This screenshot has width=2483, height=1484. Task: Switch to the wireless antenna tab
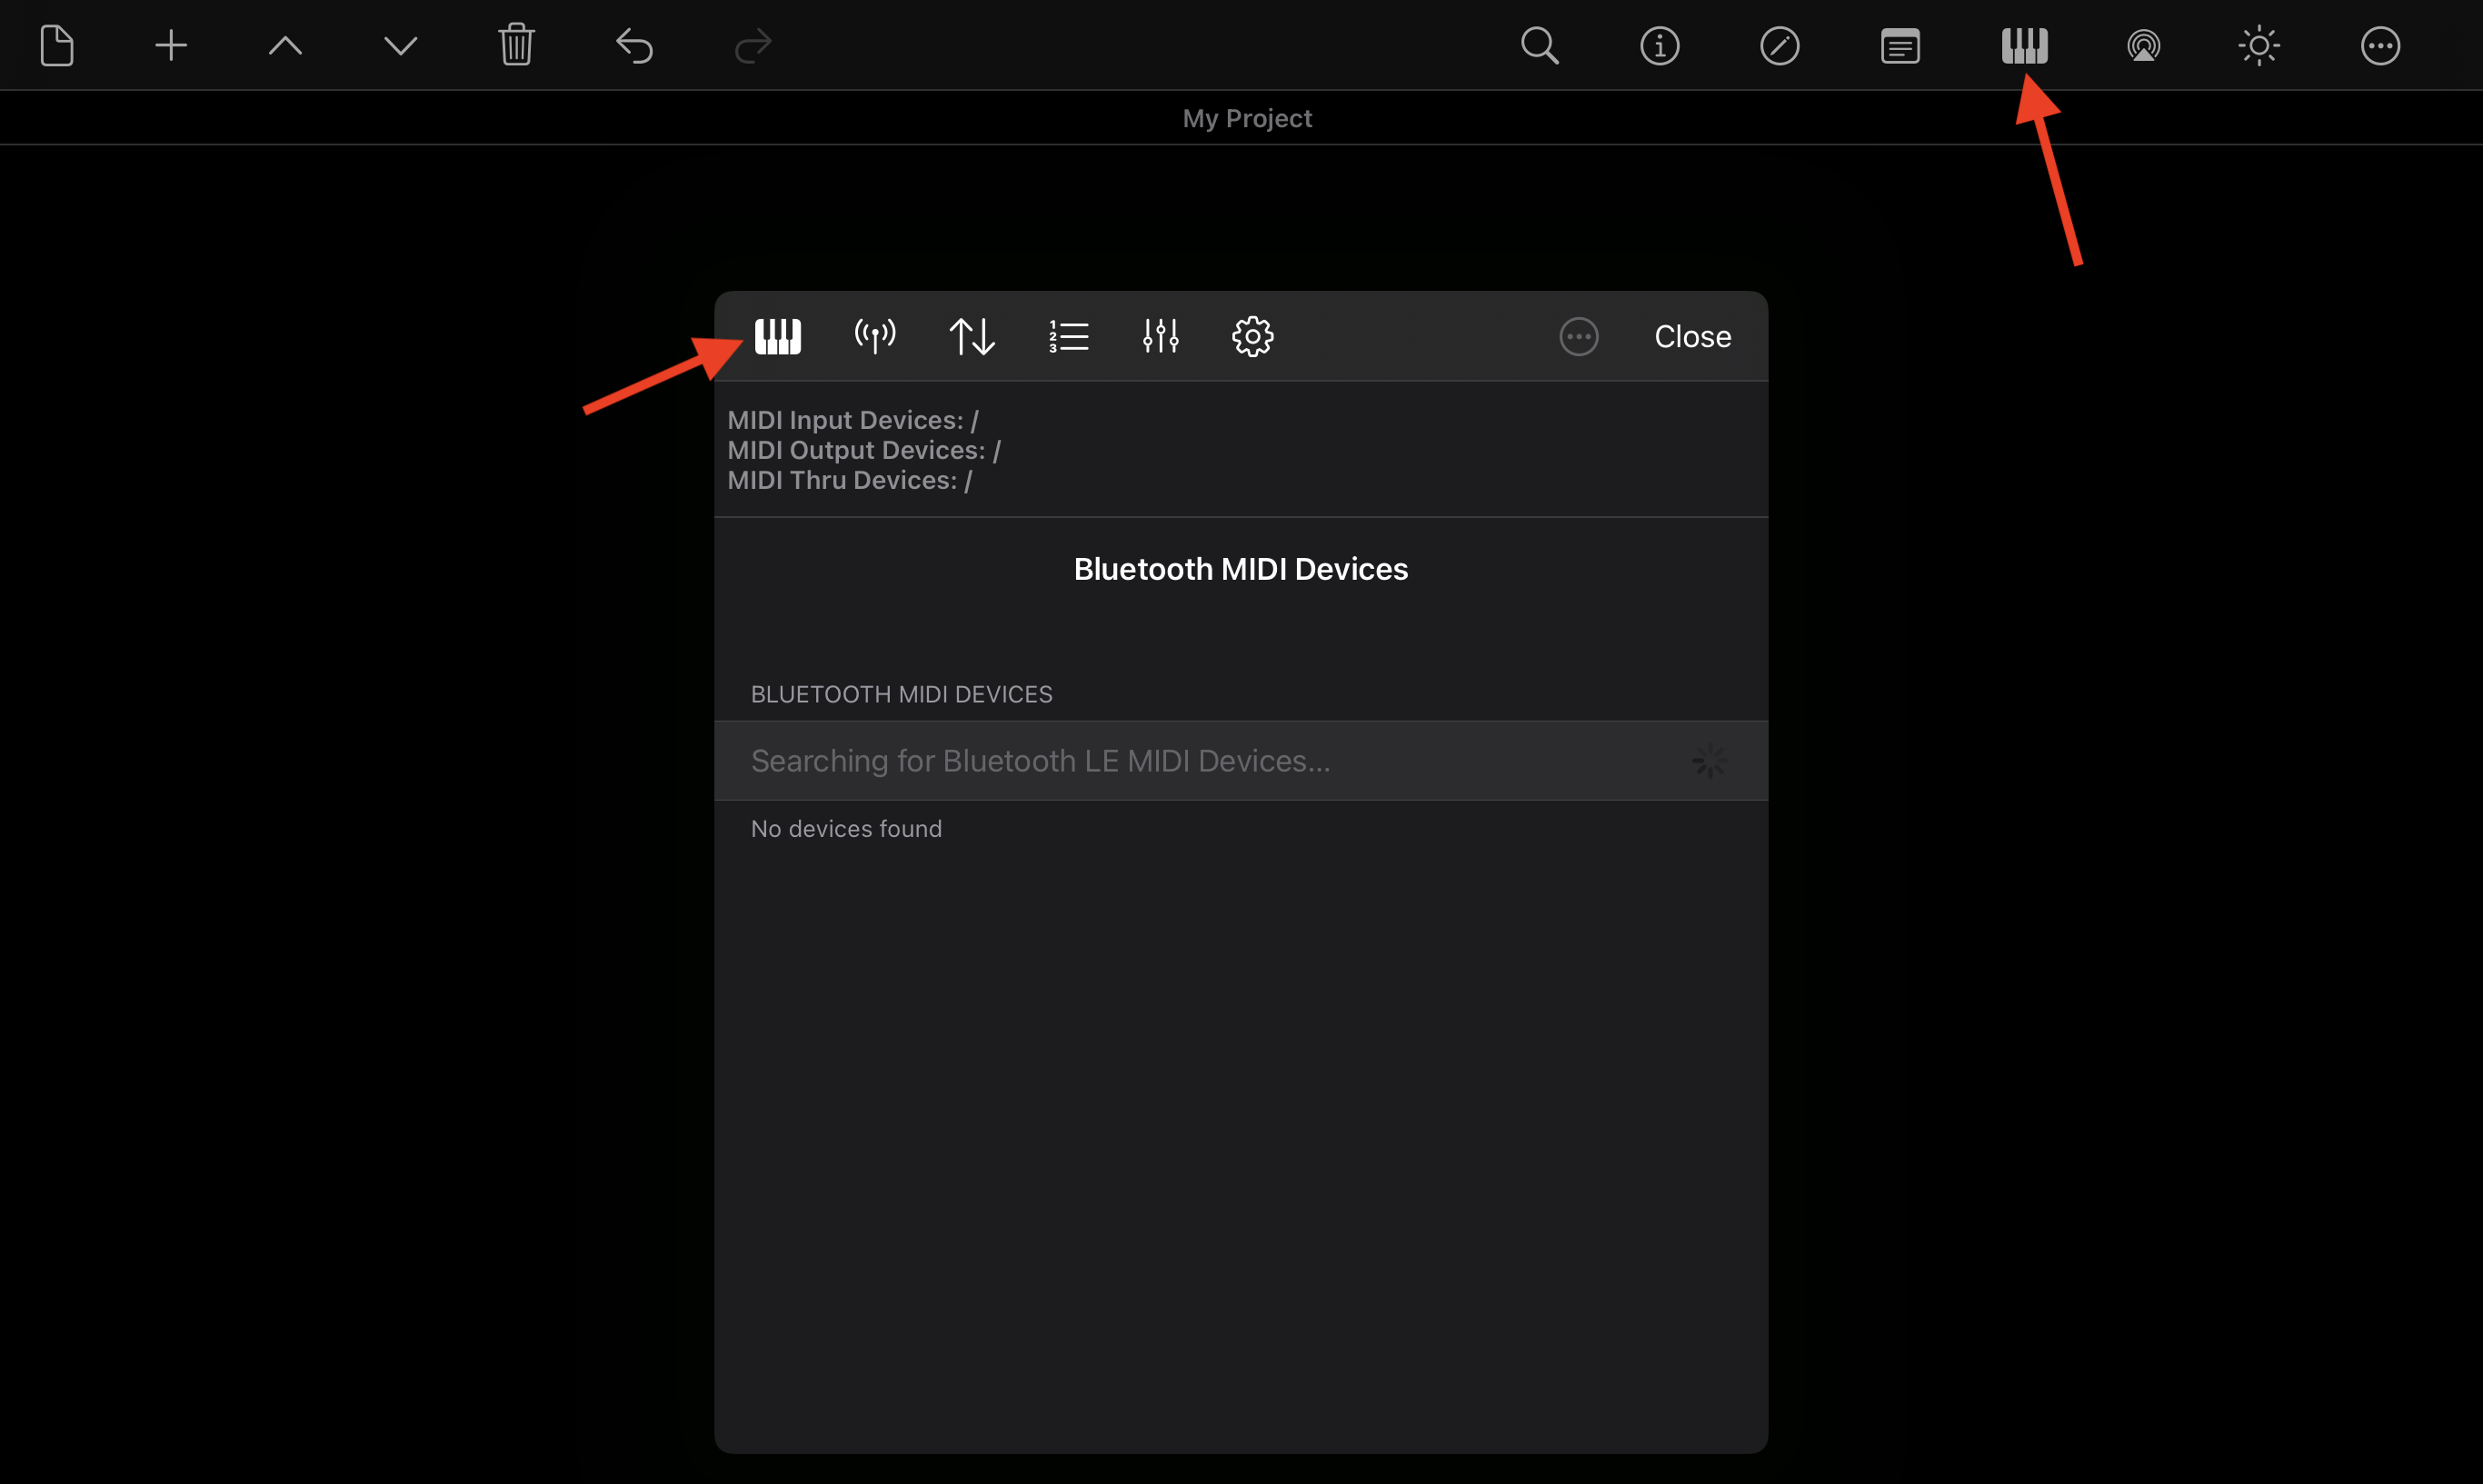[x=875, y=337]
